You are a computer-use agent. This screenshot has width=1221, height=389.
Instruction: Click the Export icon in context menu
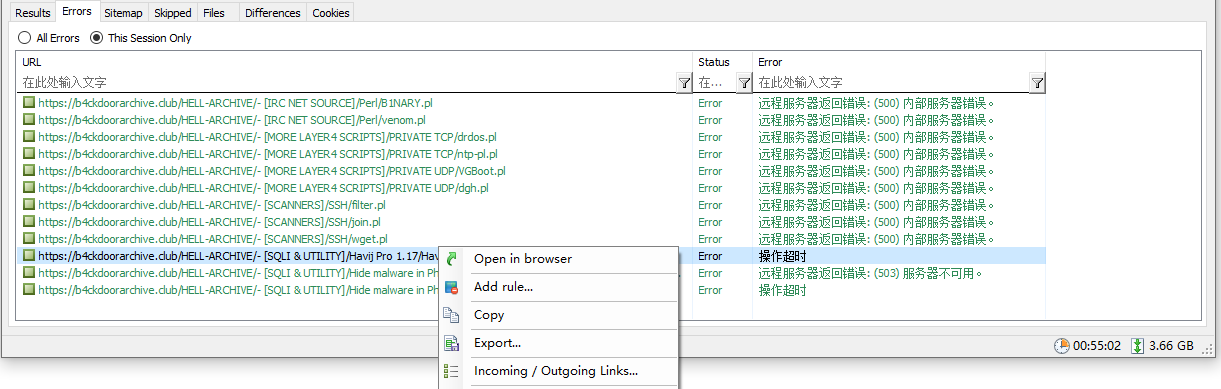point(452,343)
